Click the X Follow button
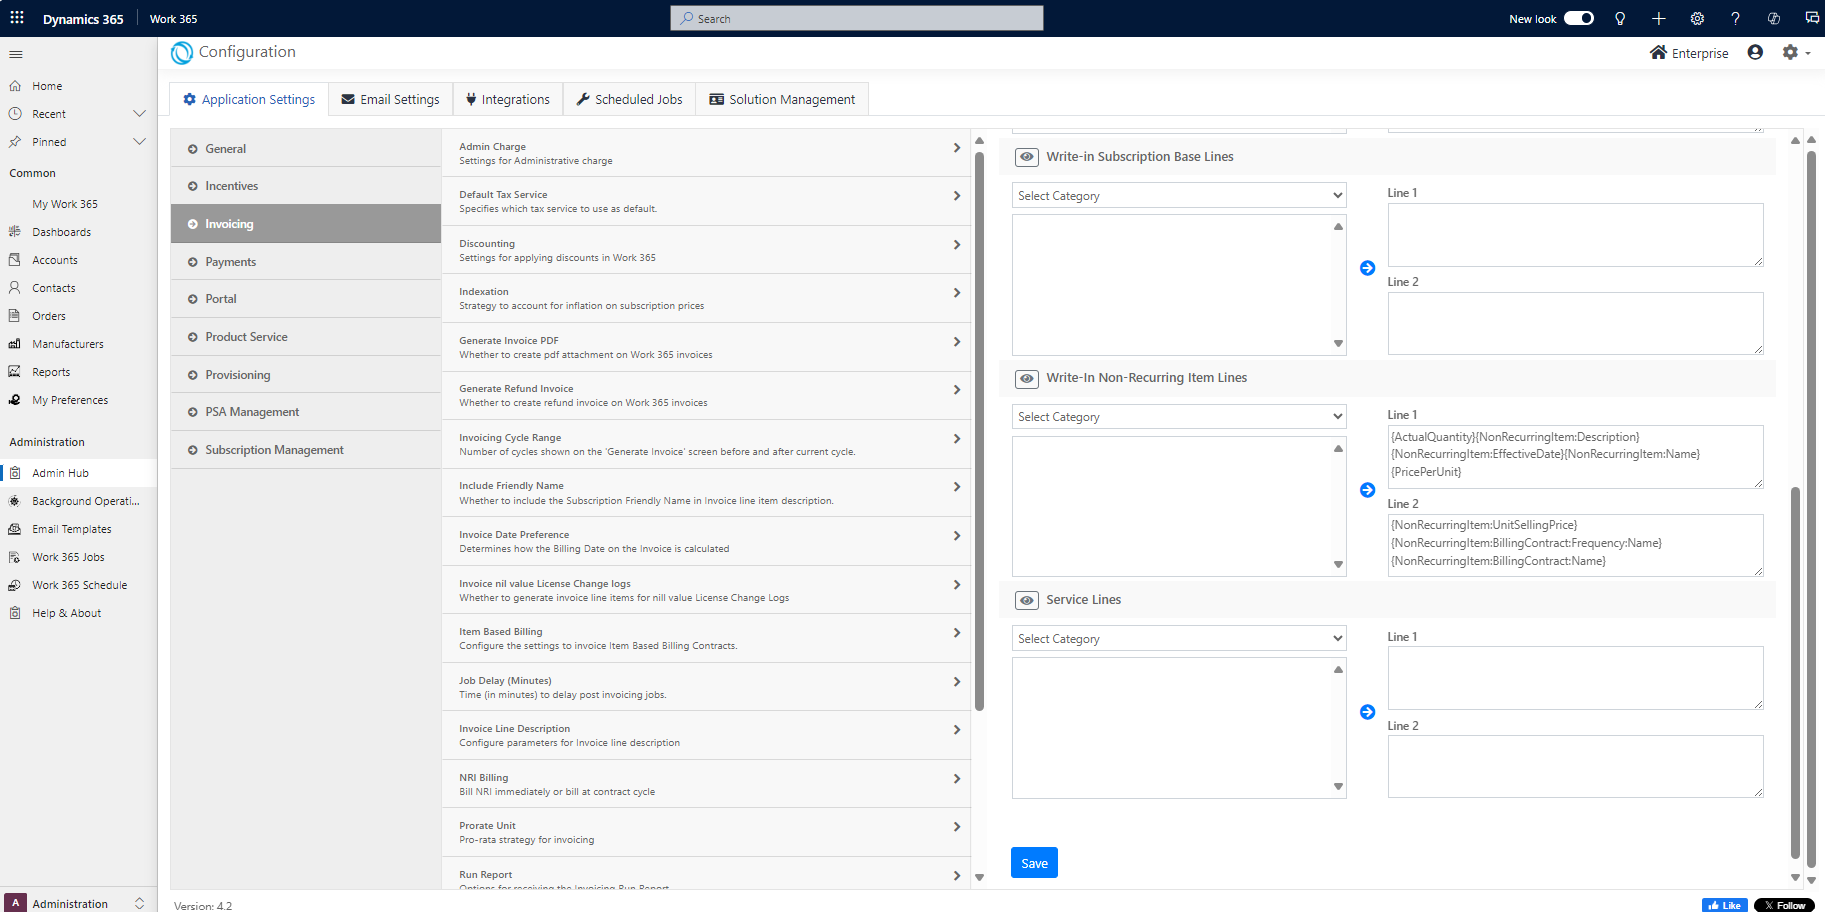Screen dimensions: 1825x912 pos(1784,905)
